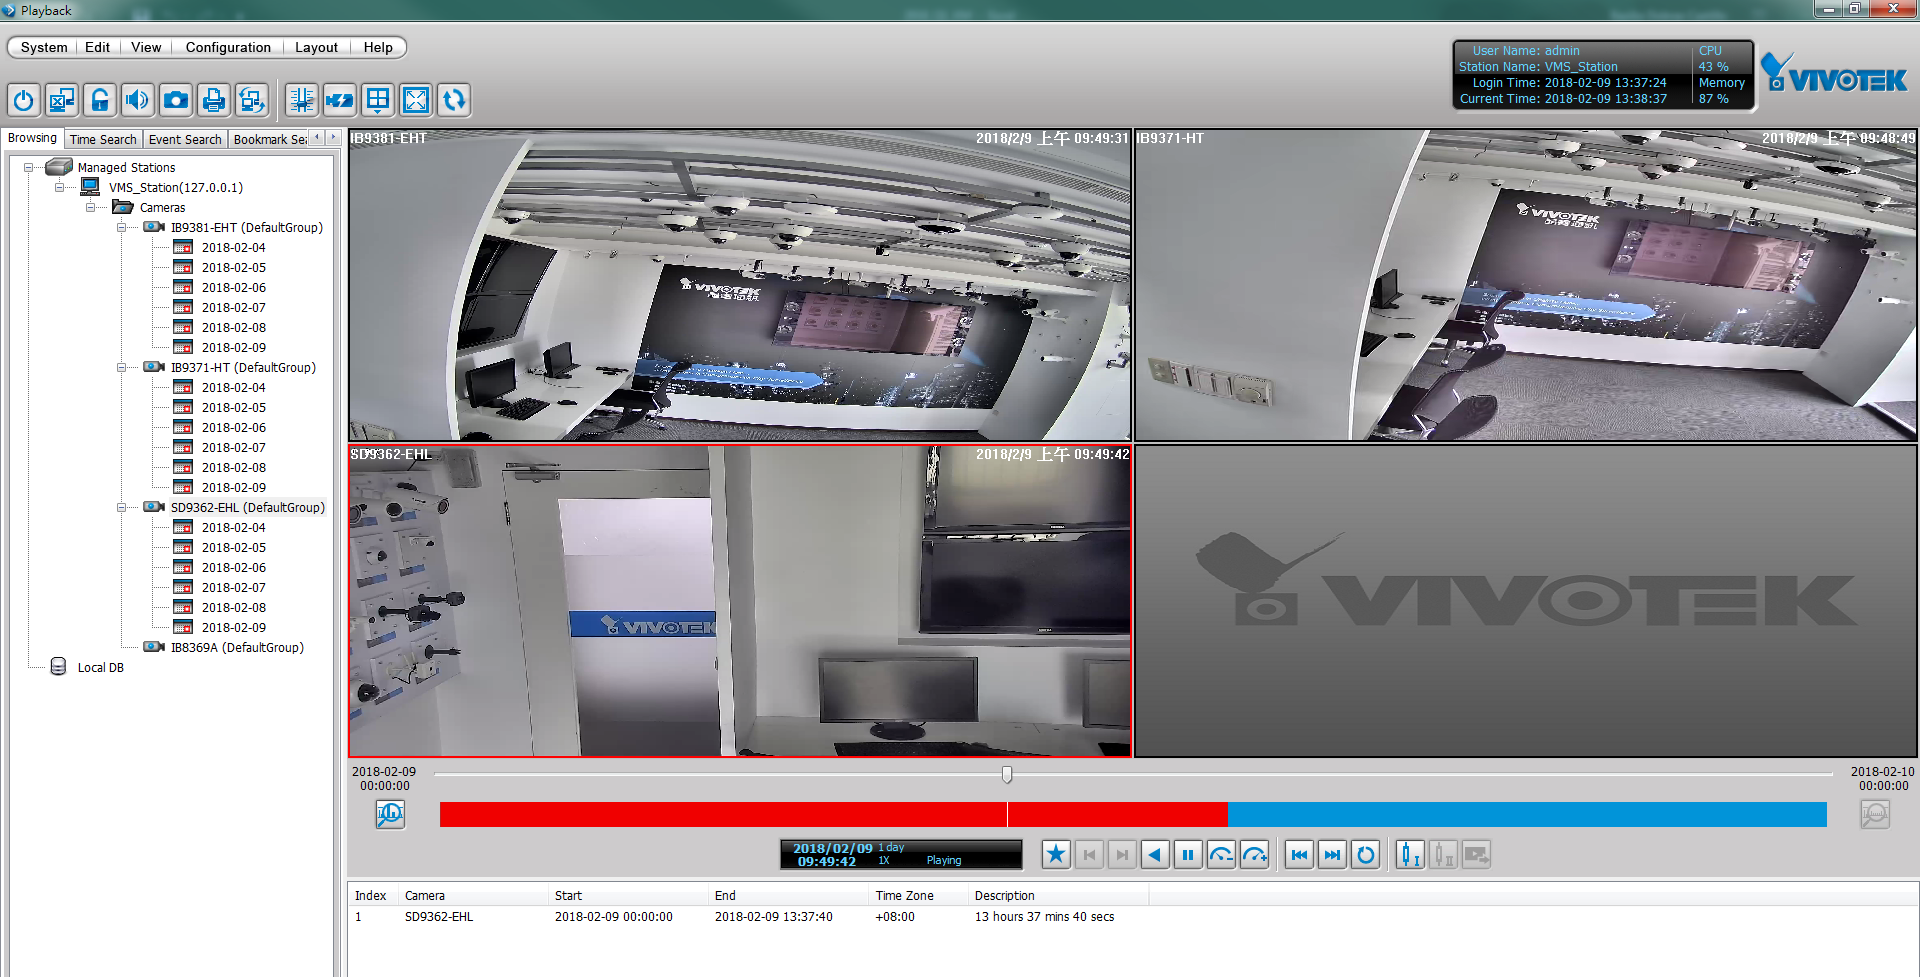The image size is (1920, 977).
Task: Select 2018-02-08 under IB9371-HT
Action: coord(233,467)
